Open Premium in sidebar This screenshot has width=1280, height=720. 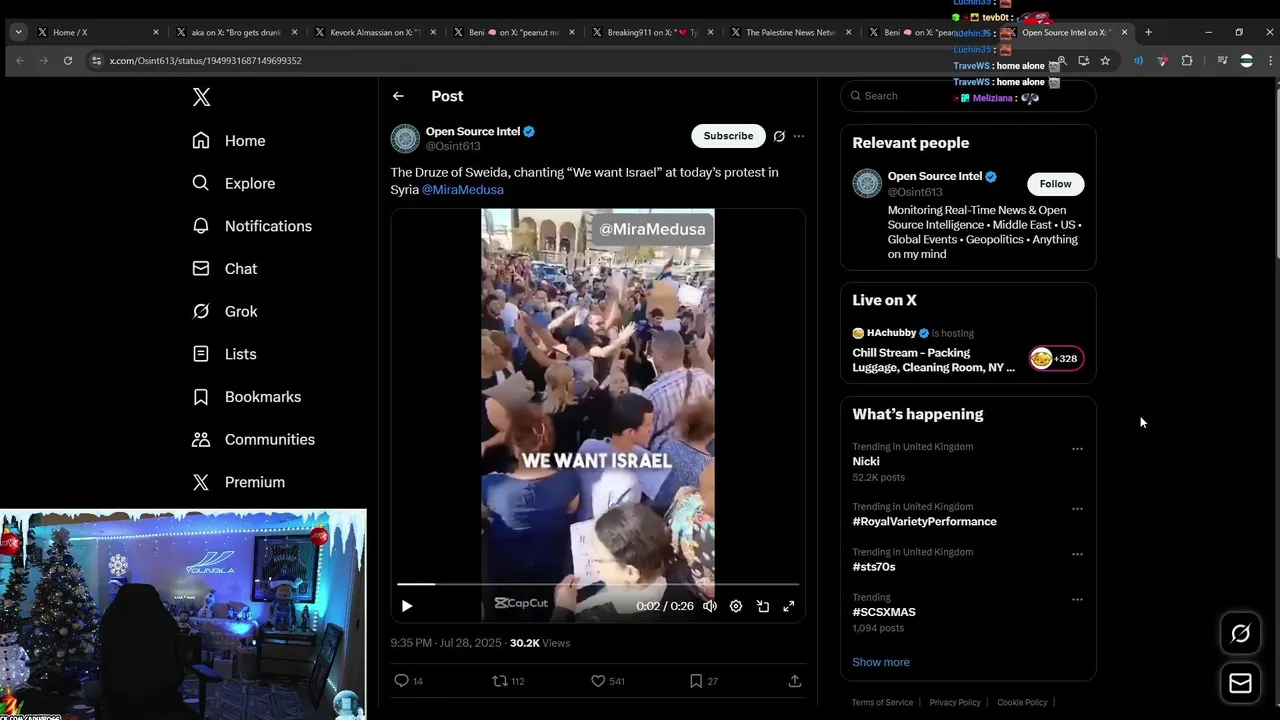pos(239,482)
